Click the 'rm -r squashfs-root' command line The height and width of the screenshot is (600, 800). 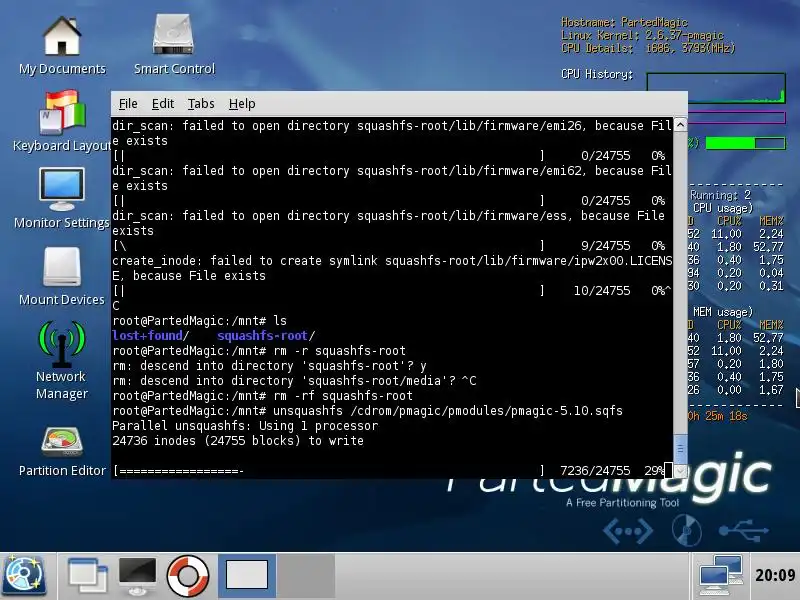click(x=259, y=351)
